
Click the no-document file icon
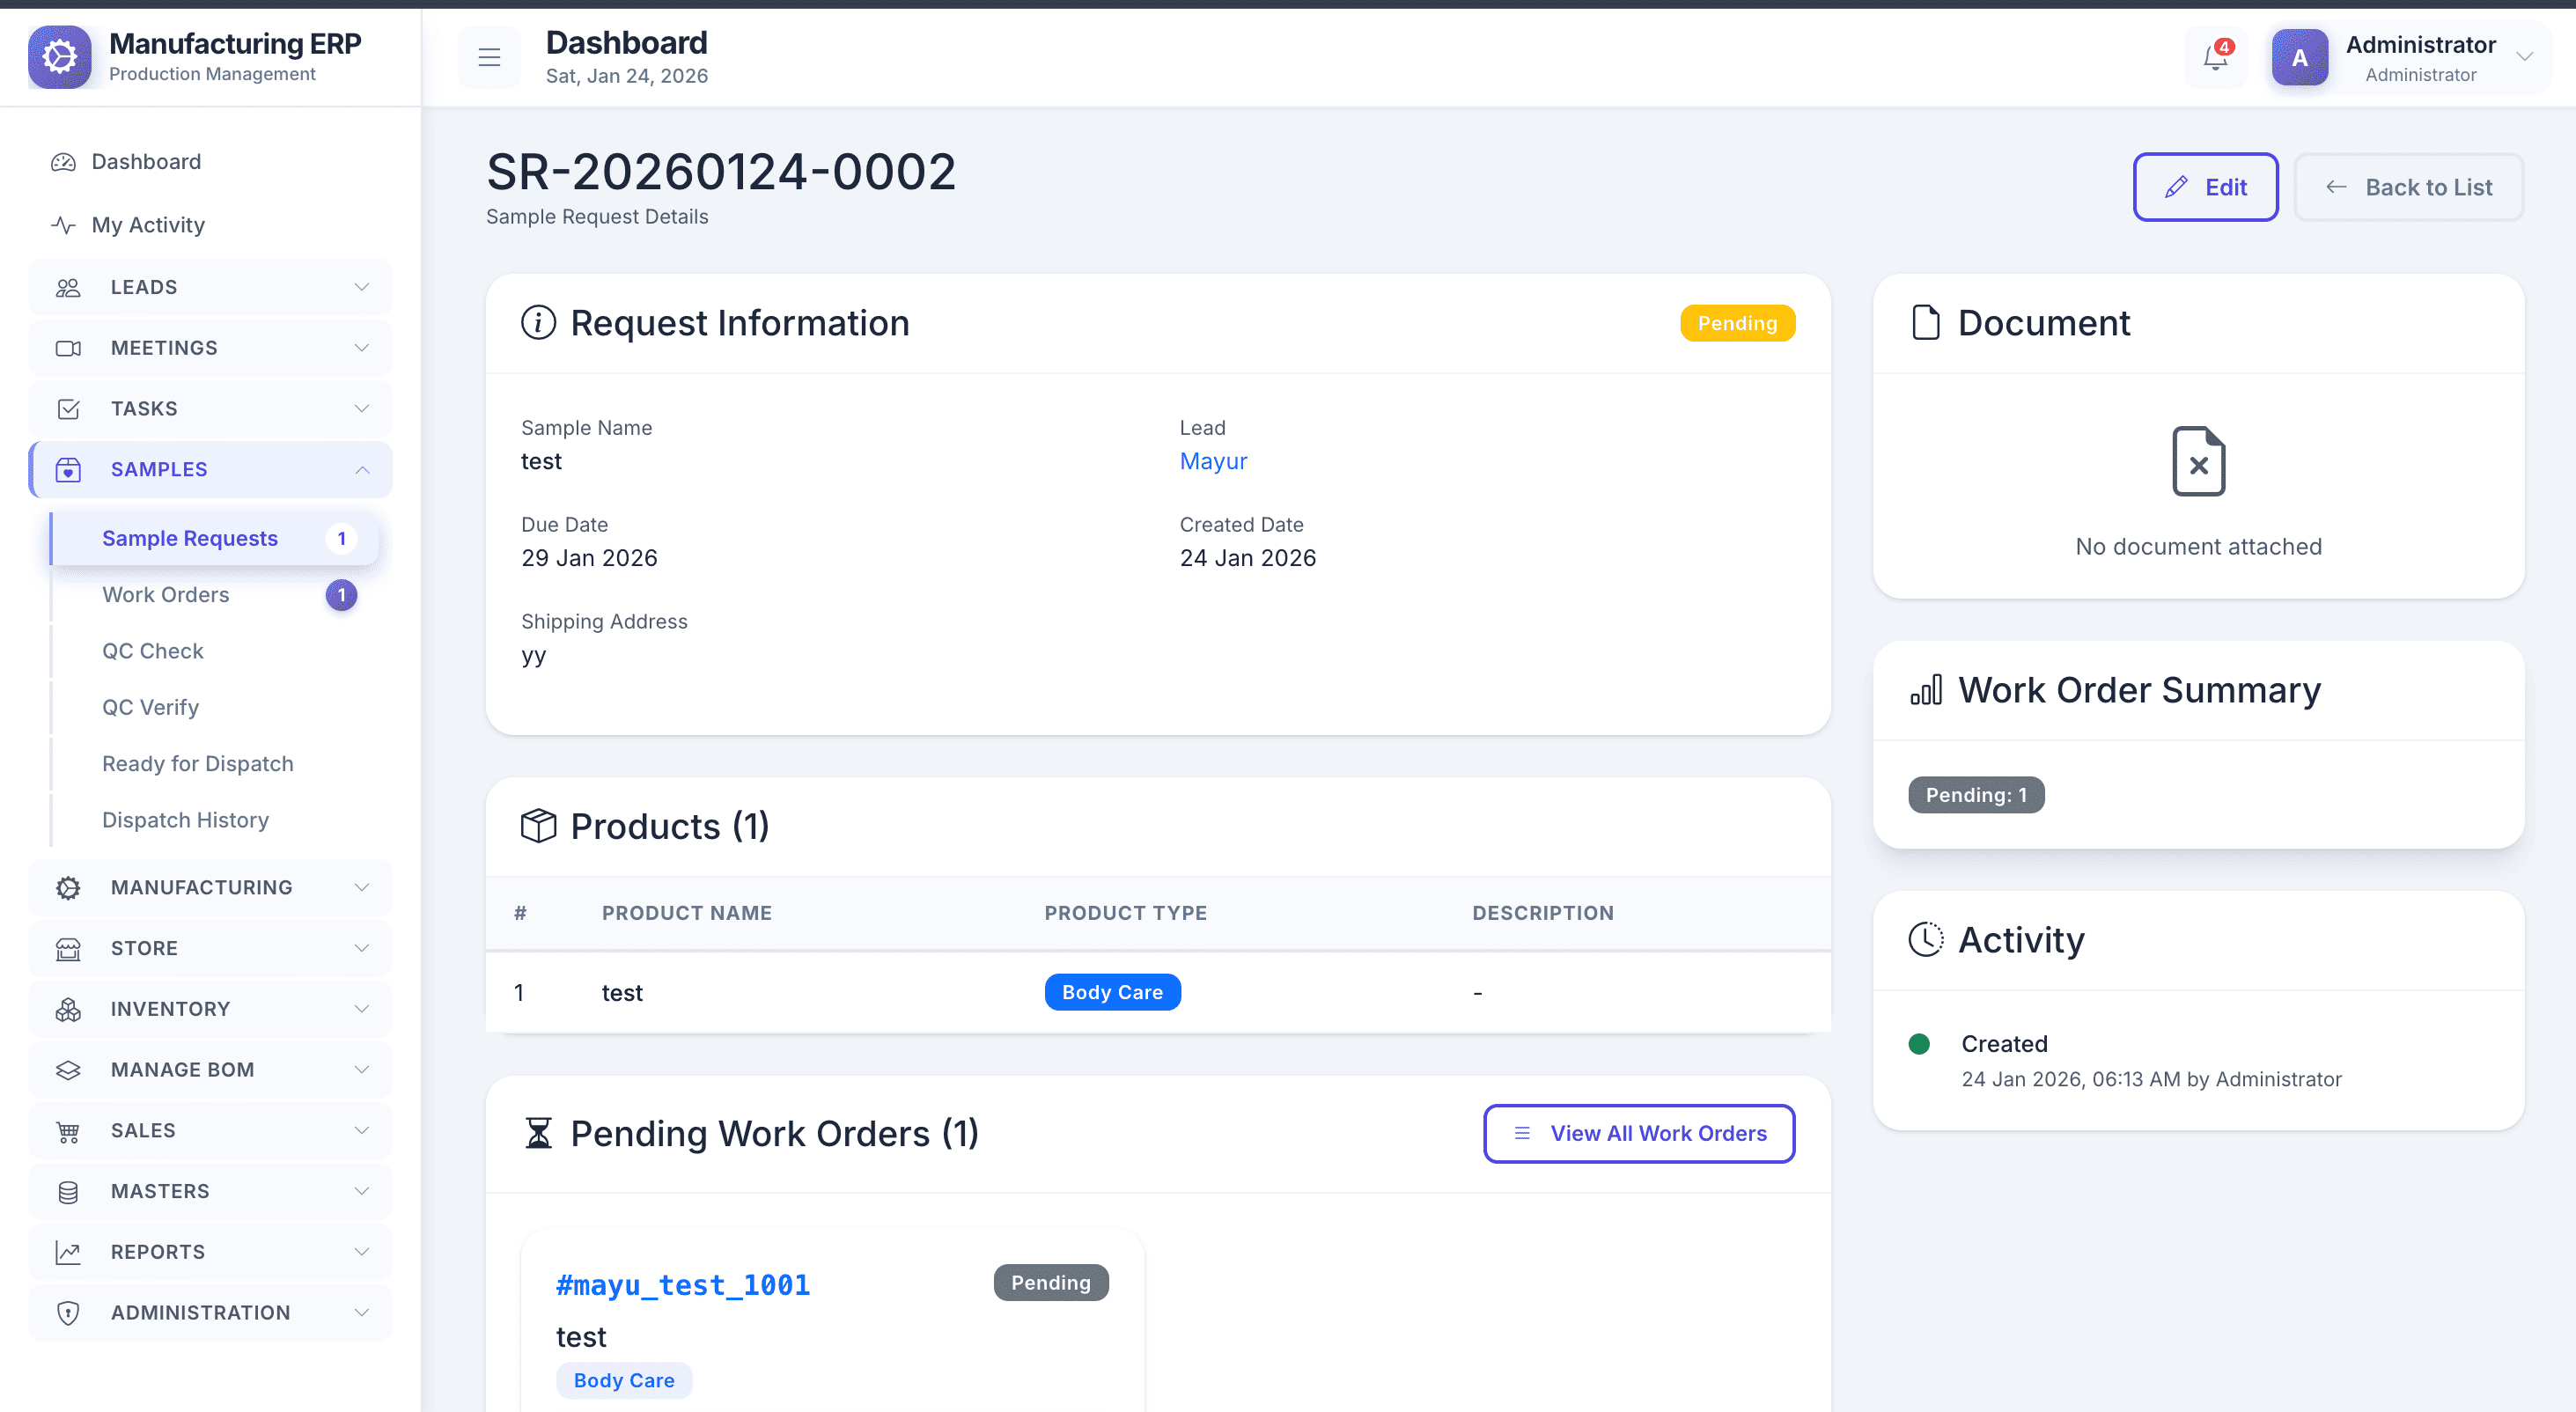2198,462
